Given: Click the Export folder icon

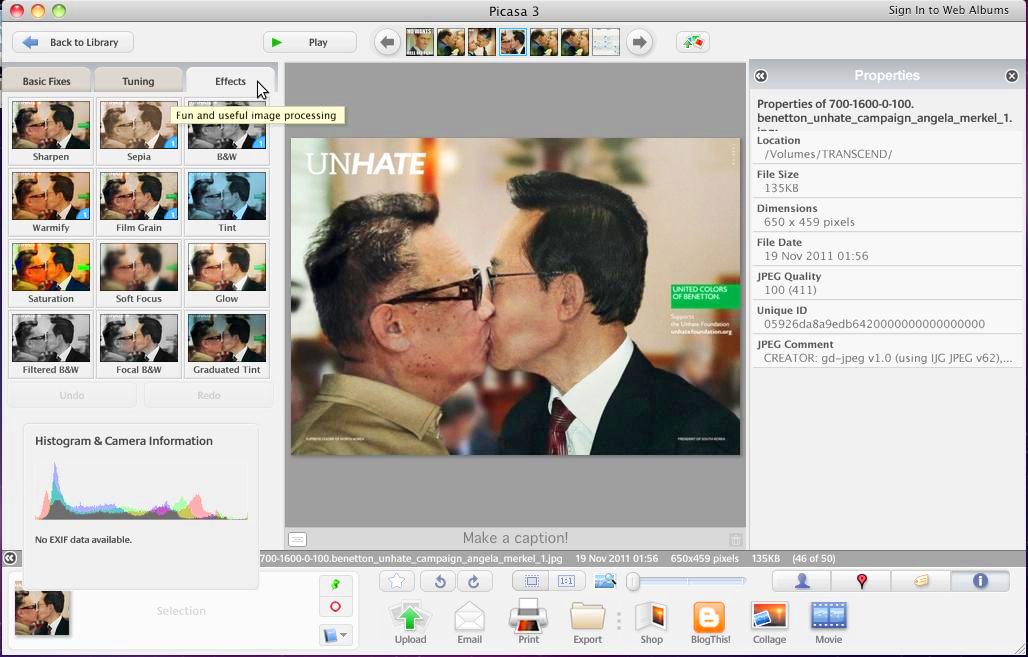Looking at the screenshot, I should click(x=587, y=623).
